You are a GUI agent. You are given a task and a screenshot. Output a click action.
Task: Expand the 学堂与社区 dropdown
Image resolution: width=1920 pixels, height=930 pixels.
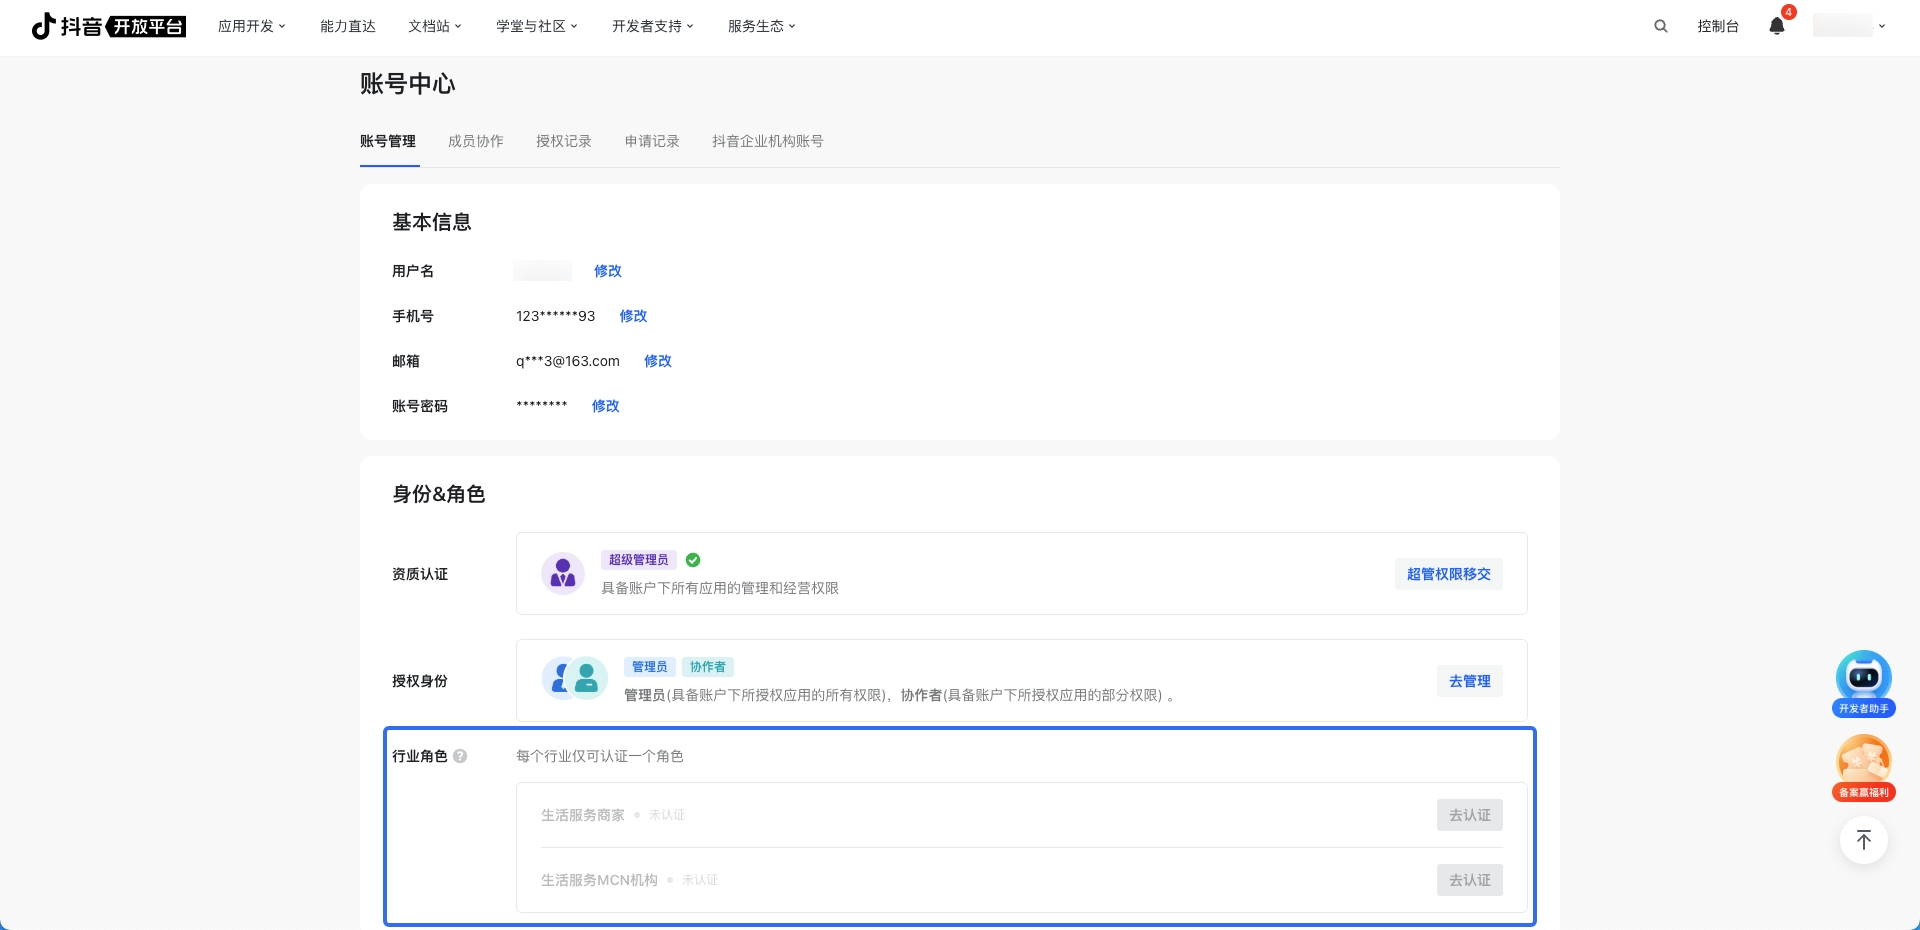pyautogui.click(x=537, y=26)
